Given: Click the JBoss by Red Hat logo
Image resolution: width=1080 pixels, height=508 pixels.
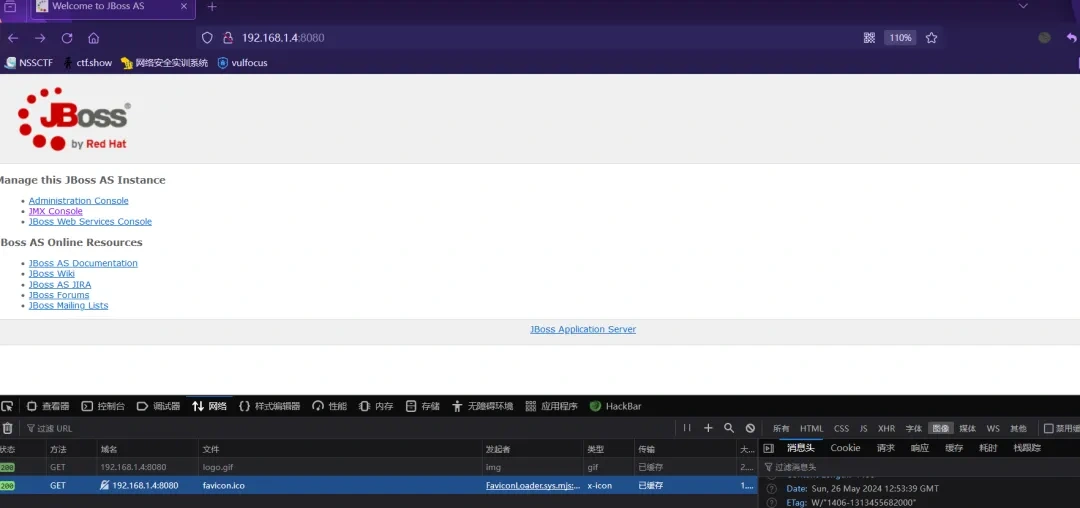Looking at the screenshot, I should pyautogui.click(x=74, y=118).
